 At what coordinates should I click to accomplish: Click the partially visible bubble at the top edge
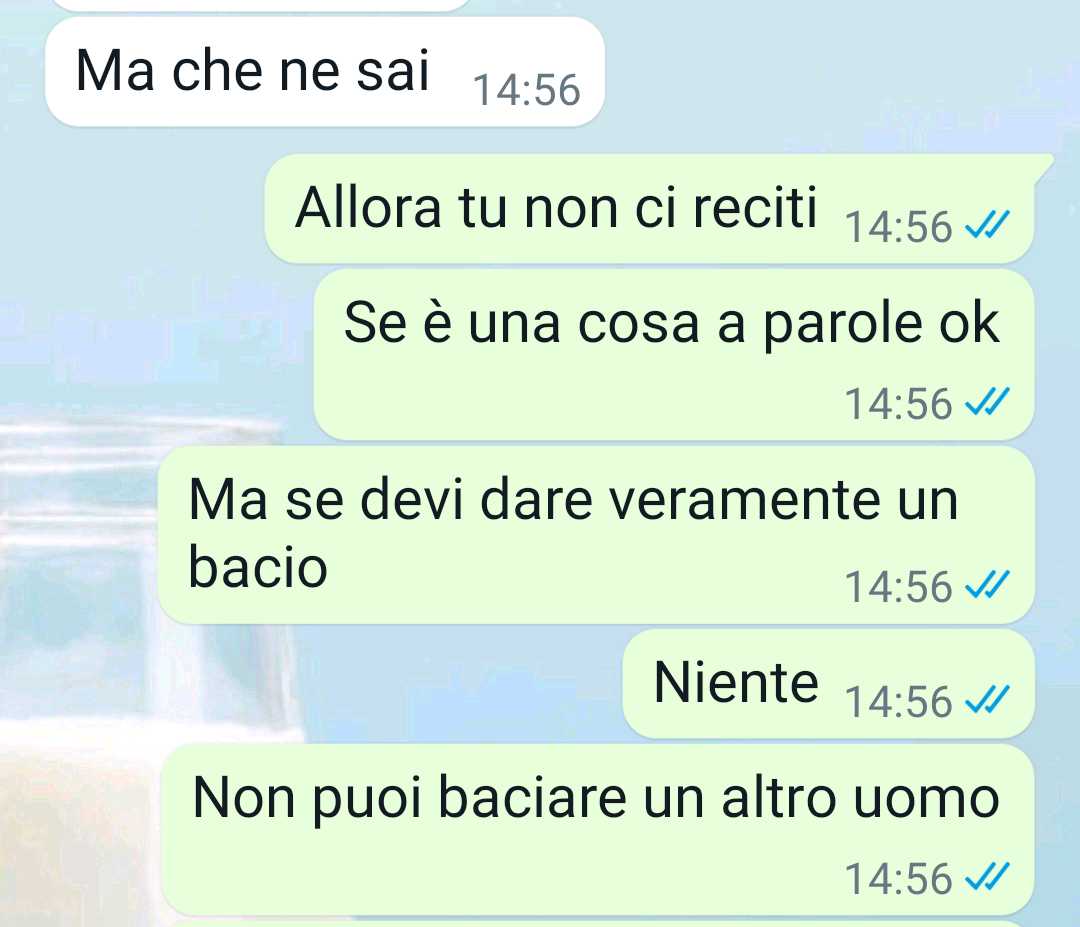click(x=262, y=5)
